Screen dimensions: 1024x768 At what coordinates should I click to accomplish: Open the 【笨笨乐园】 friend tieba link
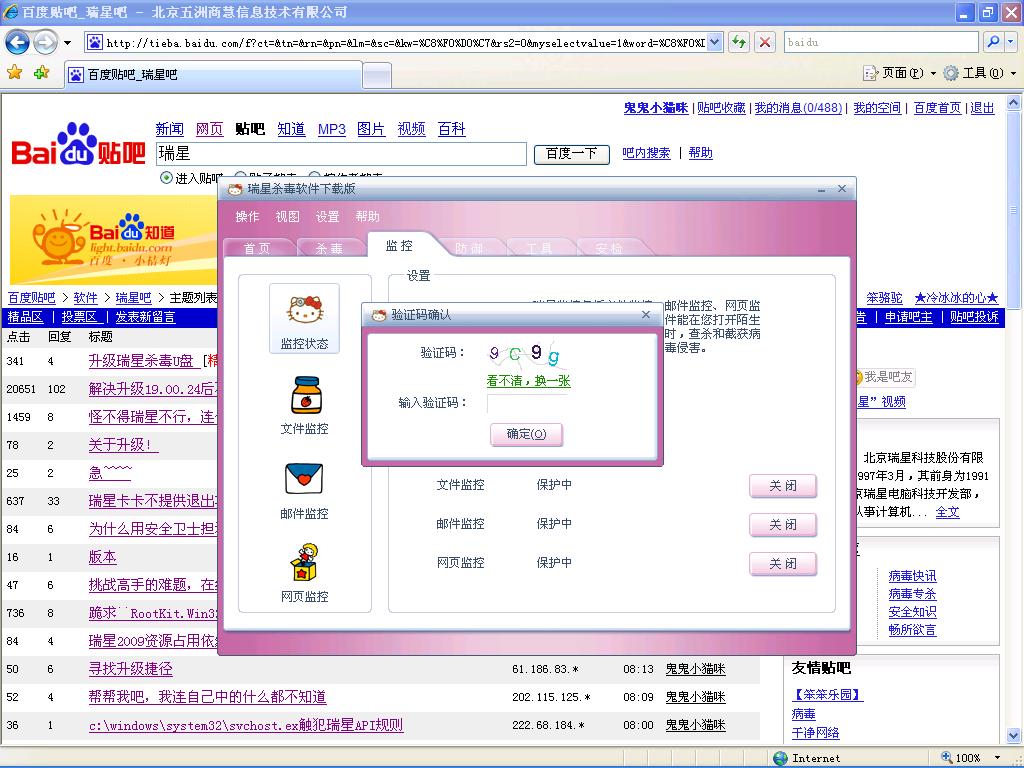827,695
